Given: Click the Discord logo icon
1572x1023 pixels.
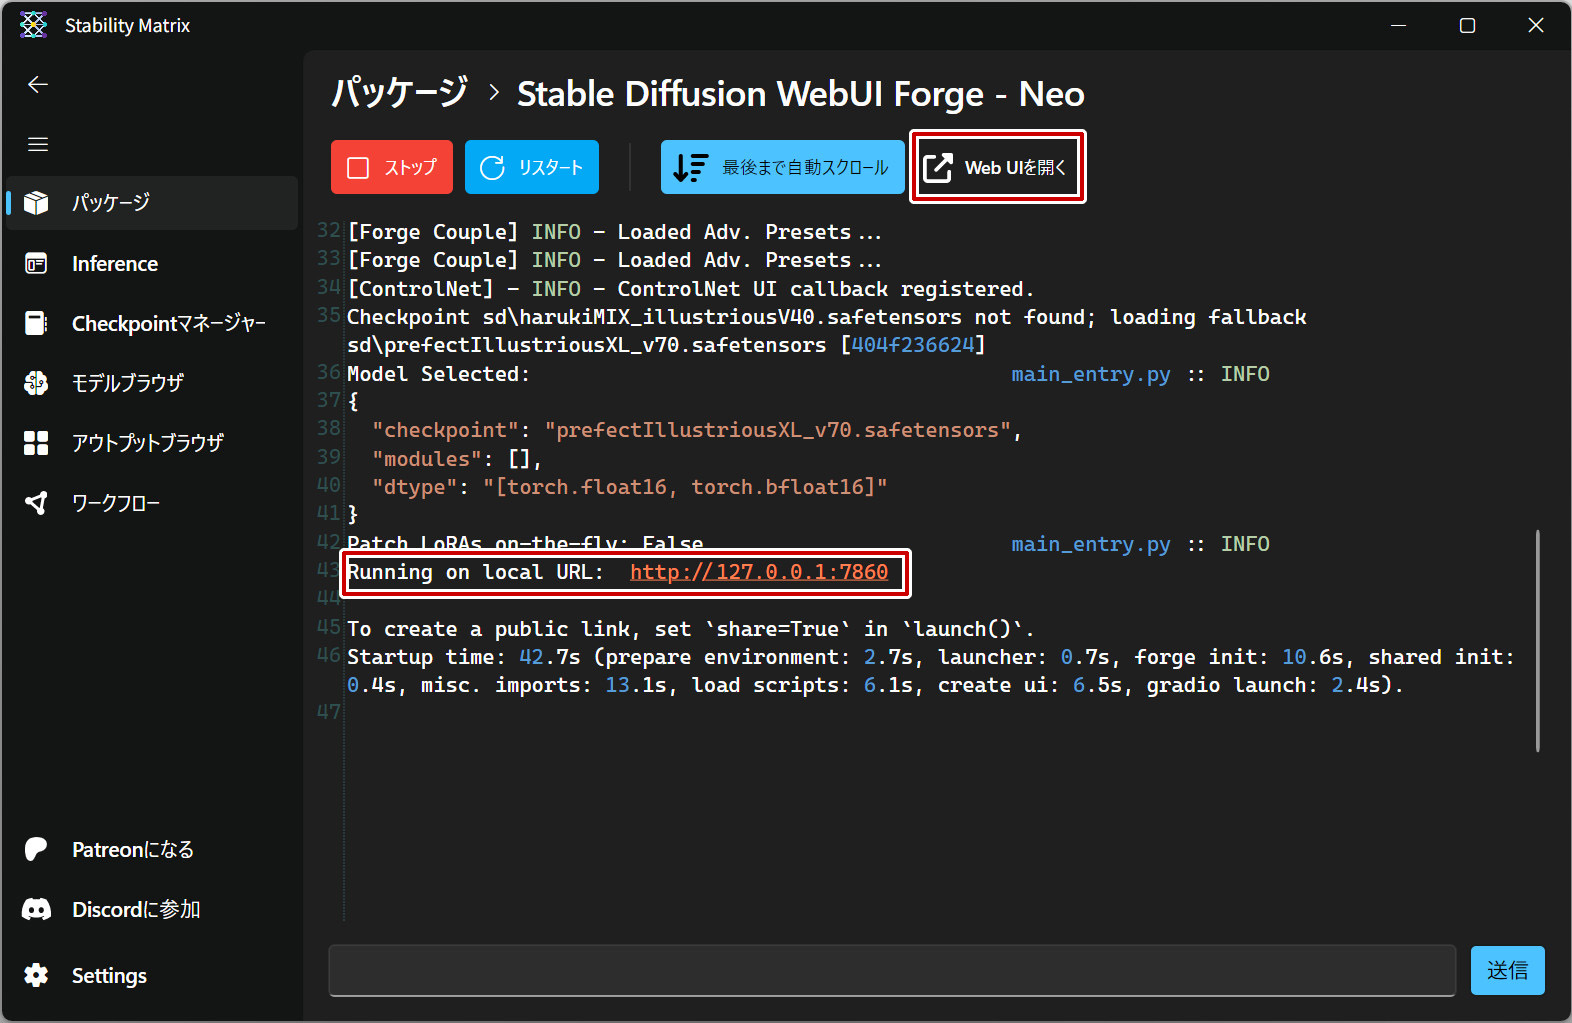Looking at the screenshot, I should pyautogui.click(x=37, y=910).
